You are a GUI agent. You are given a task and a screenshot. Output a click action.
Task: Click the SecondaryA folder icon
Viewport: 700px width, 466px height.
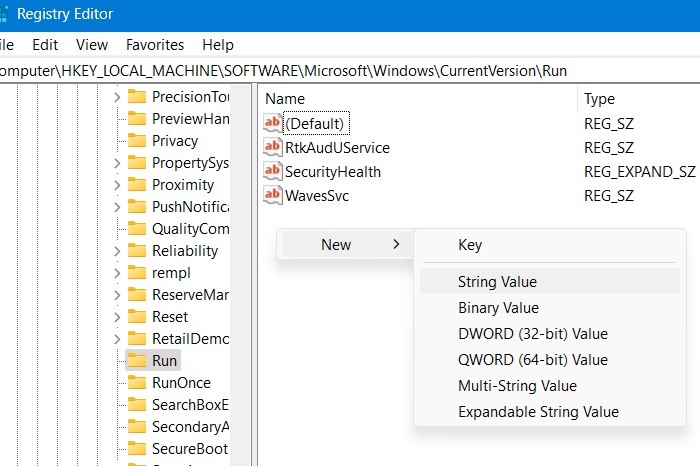(137, 426)
